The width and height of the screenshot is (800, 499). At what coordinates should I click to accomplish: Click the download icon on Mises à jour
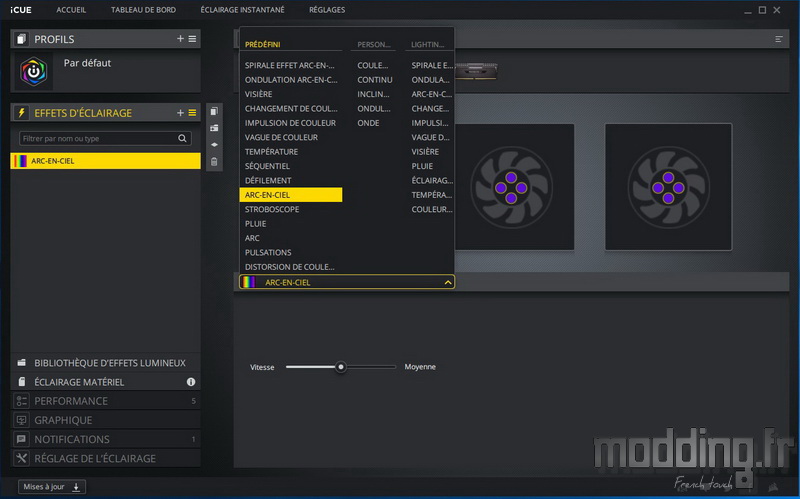76,487
